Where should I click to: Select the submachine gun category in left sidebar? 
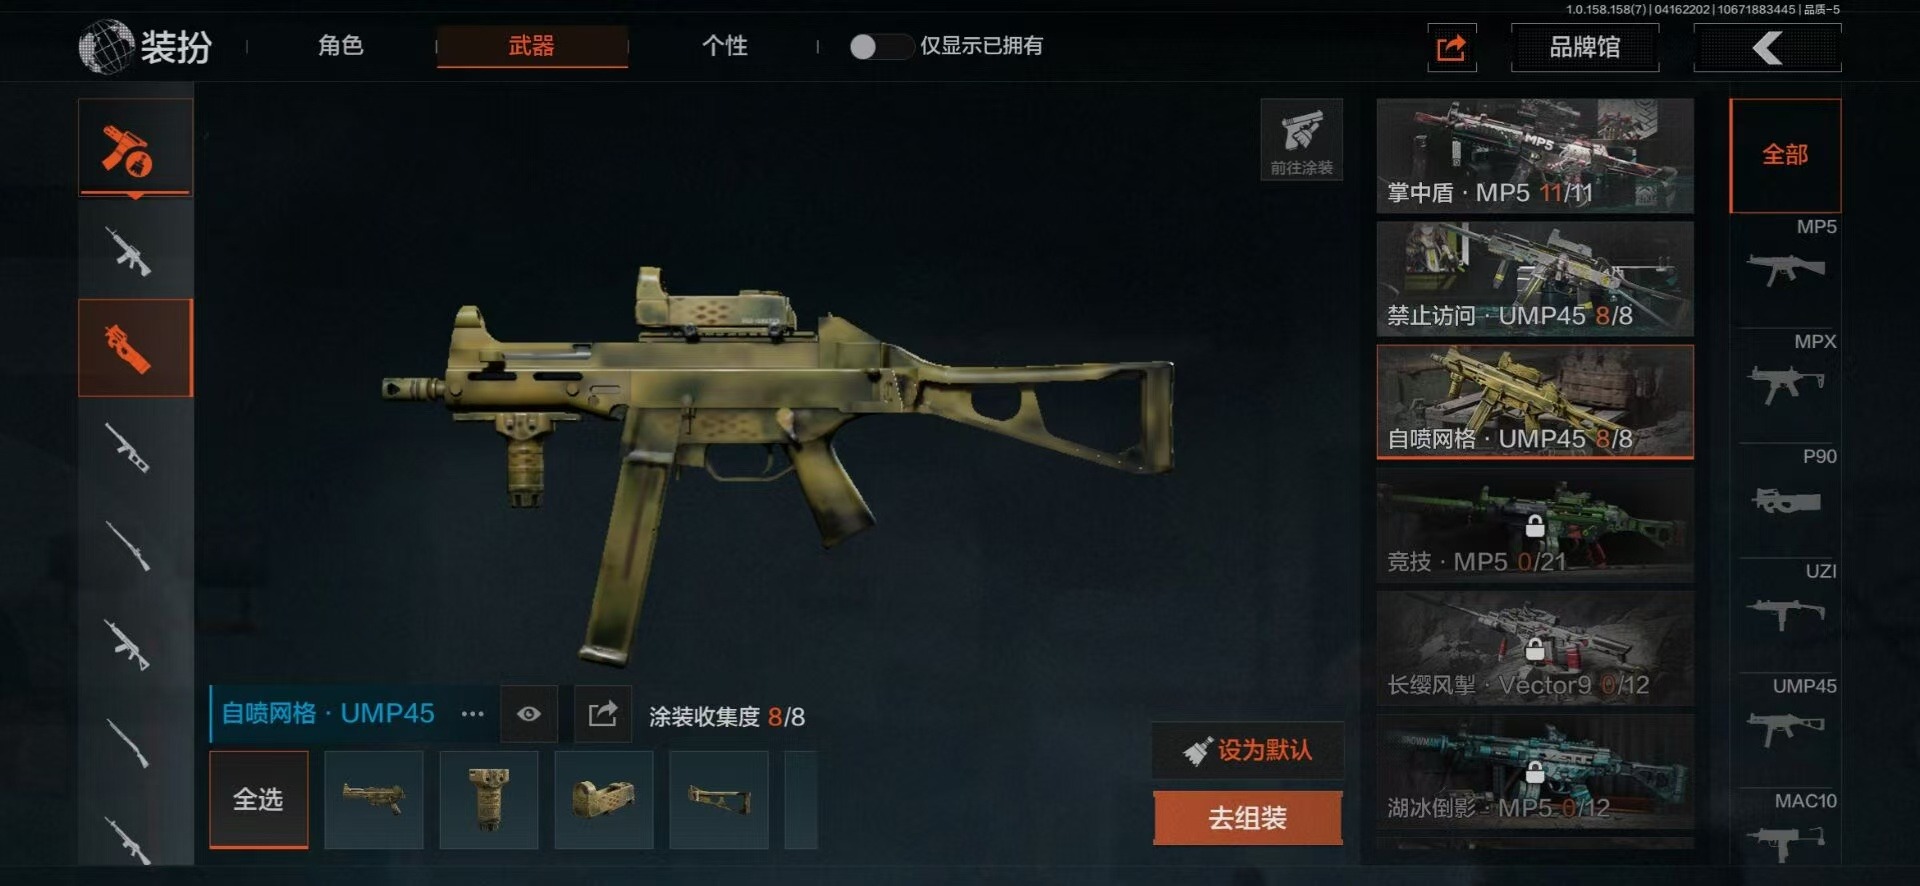[x=135, y=348]
